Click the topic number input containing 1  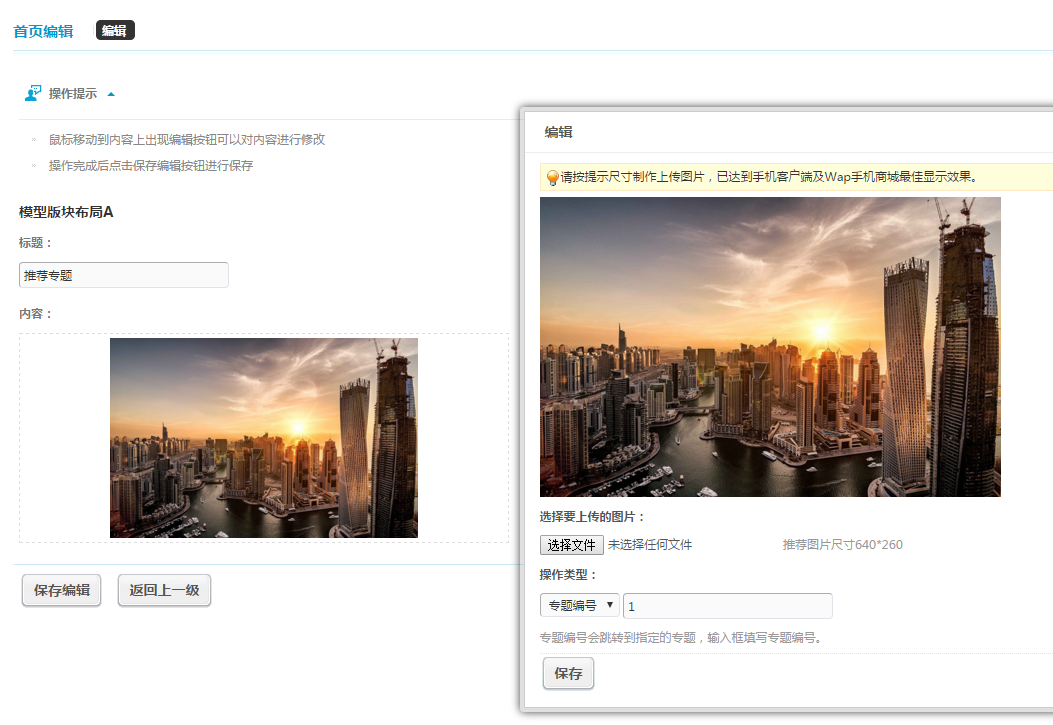[x=728, y=606]
